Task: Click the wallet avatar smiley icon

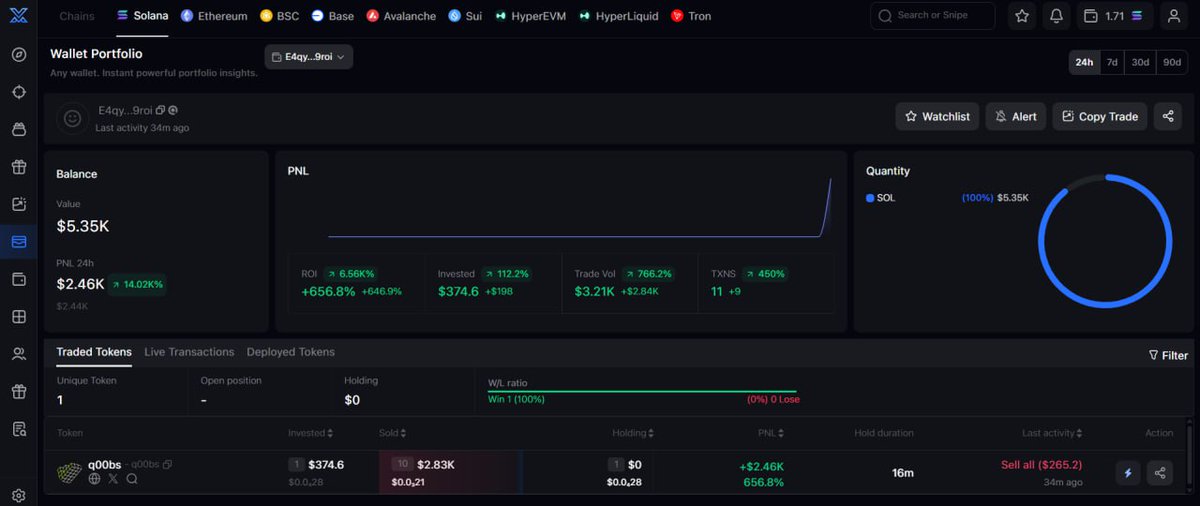Action: coord(72,118)
